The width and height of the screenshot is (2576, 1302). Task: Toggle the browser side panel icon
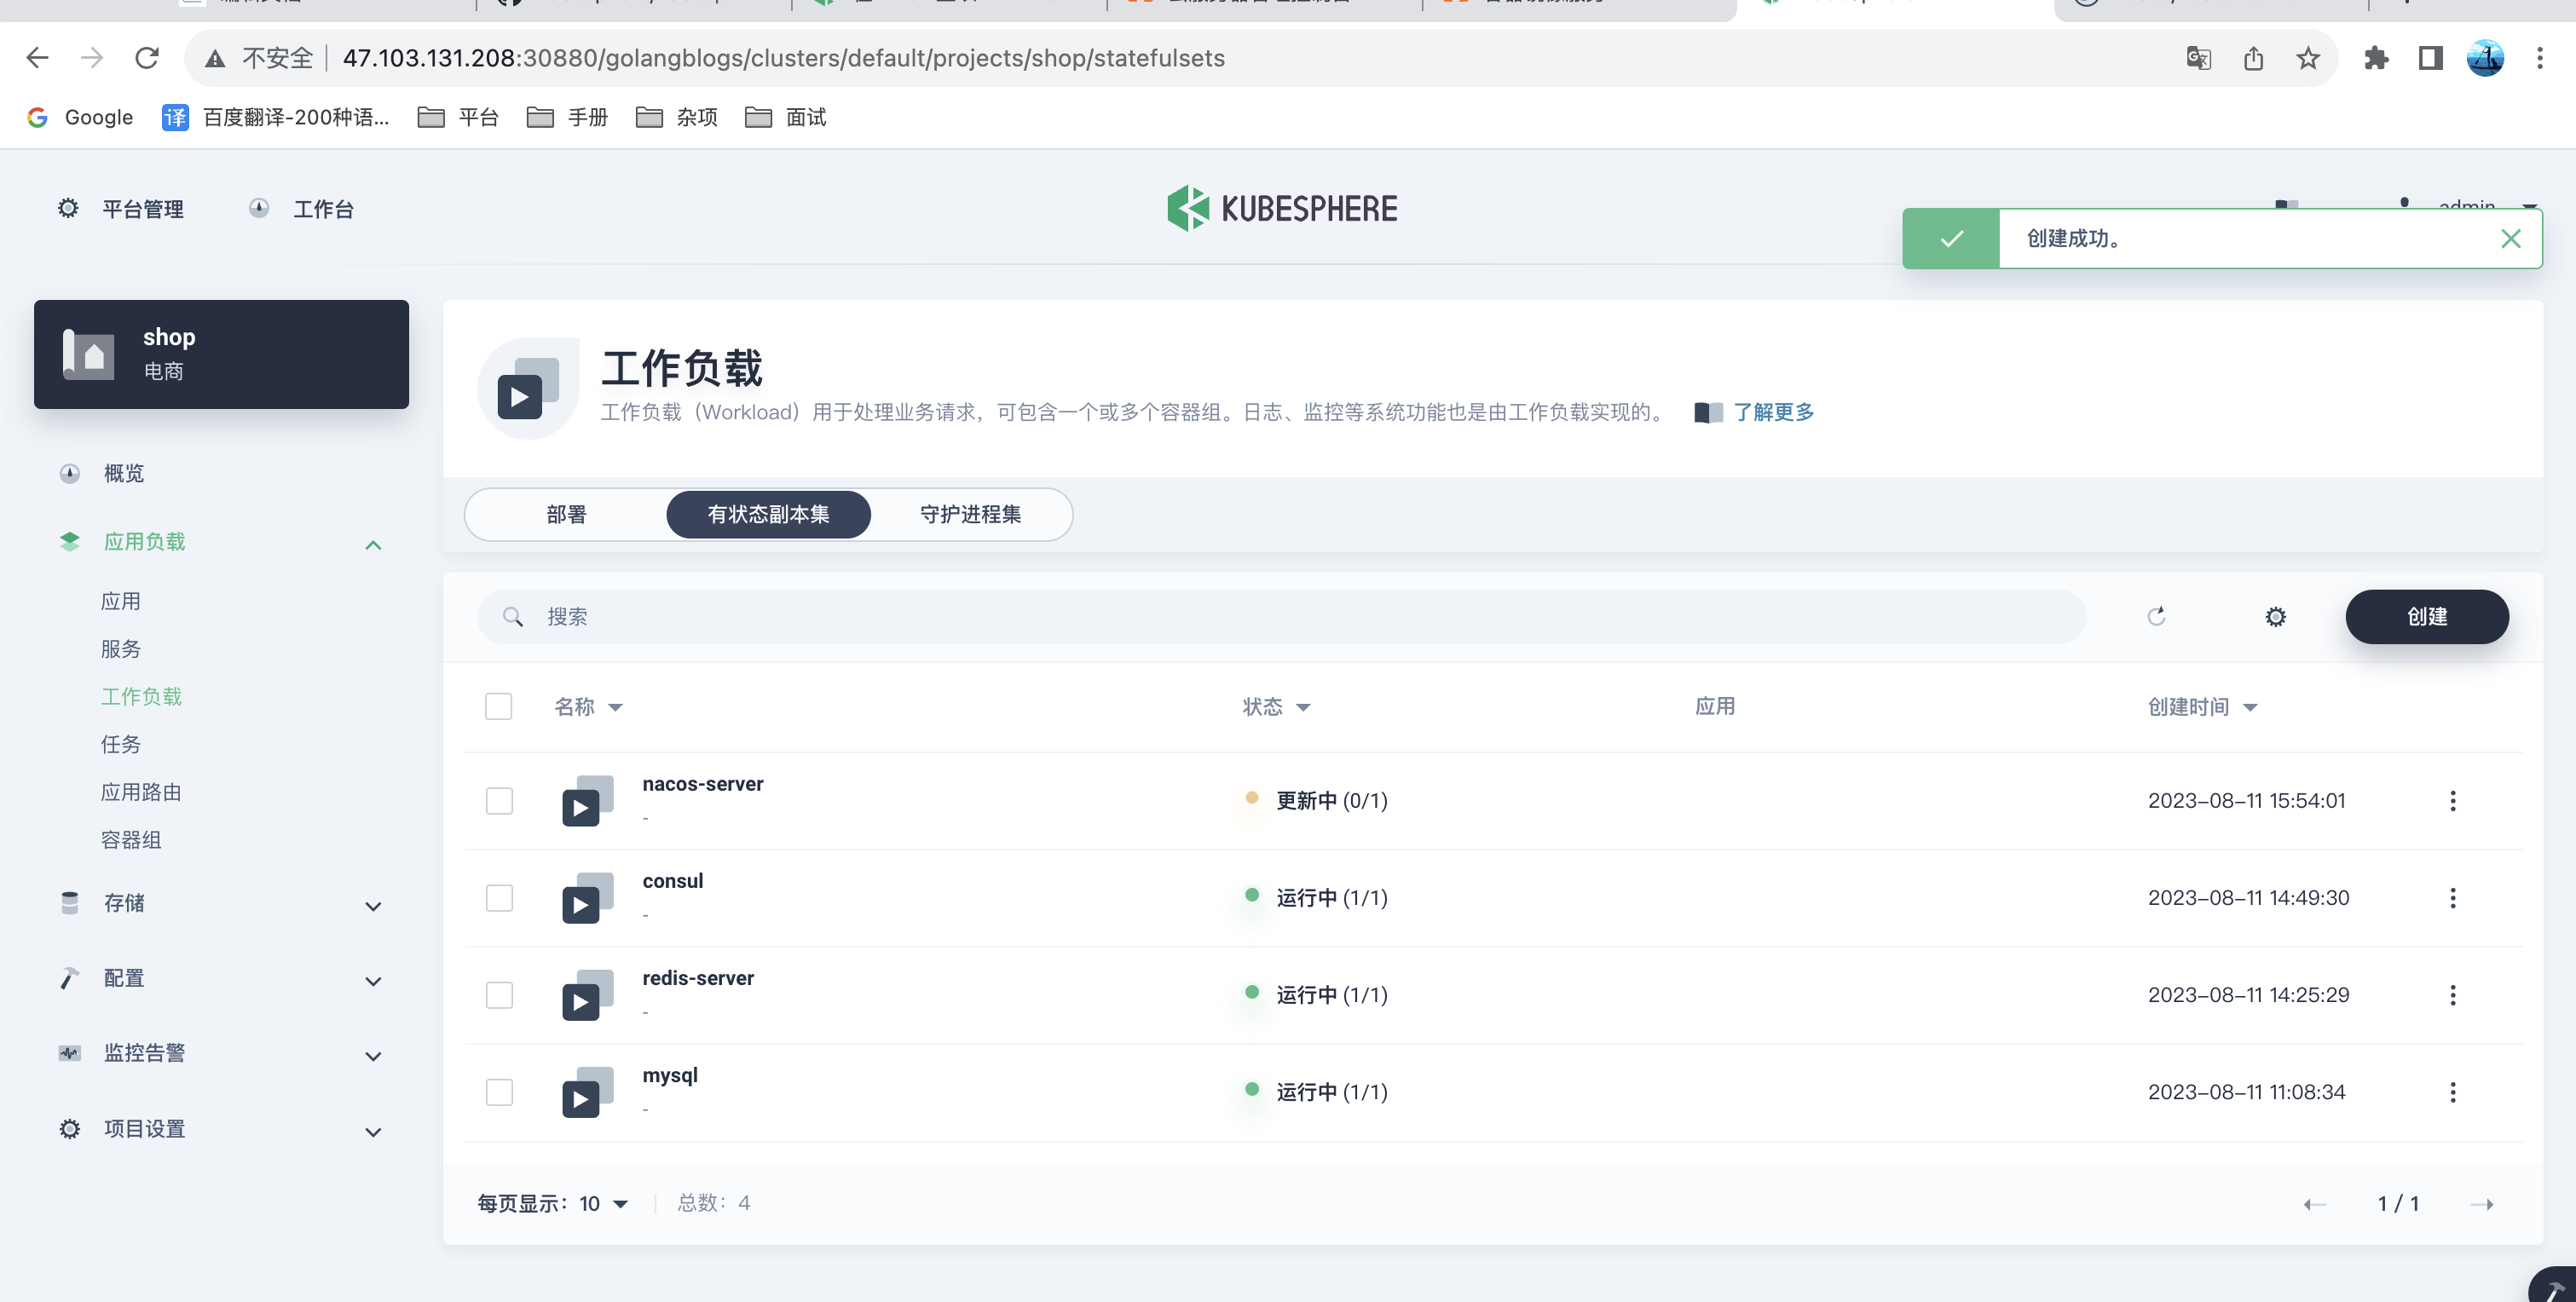2431,58
